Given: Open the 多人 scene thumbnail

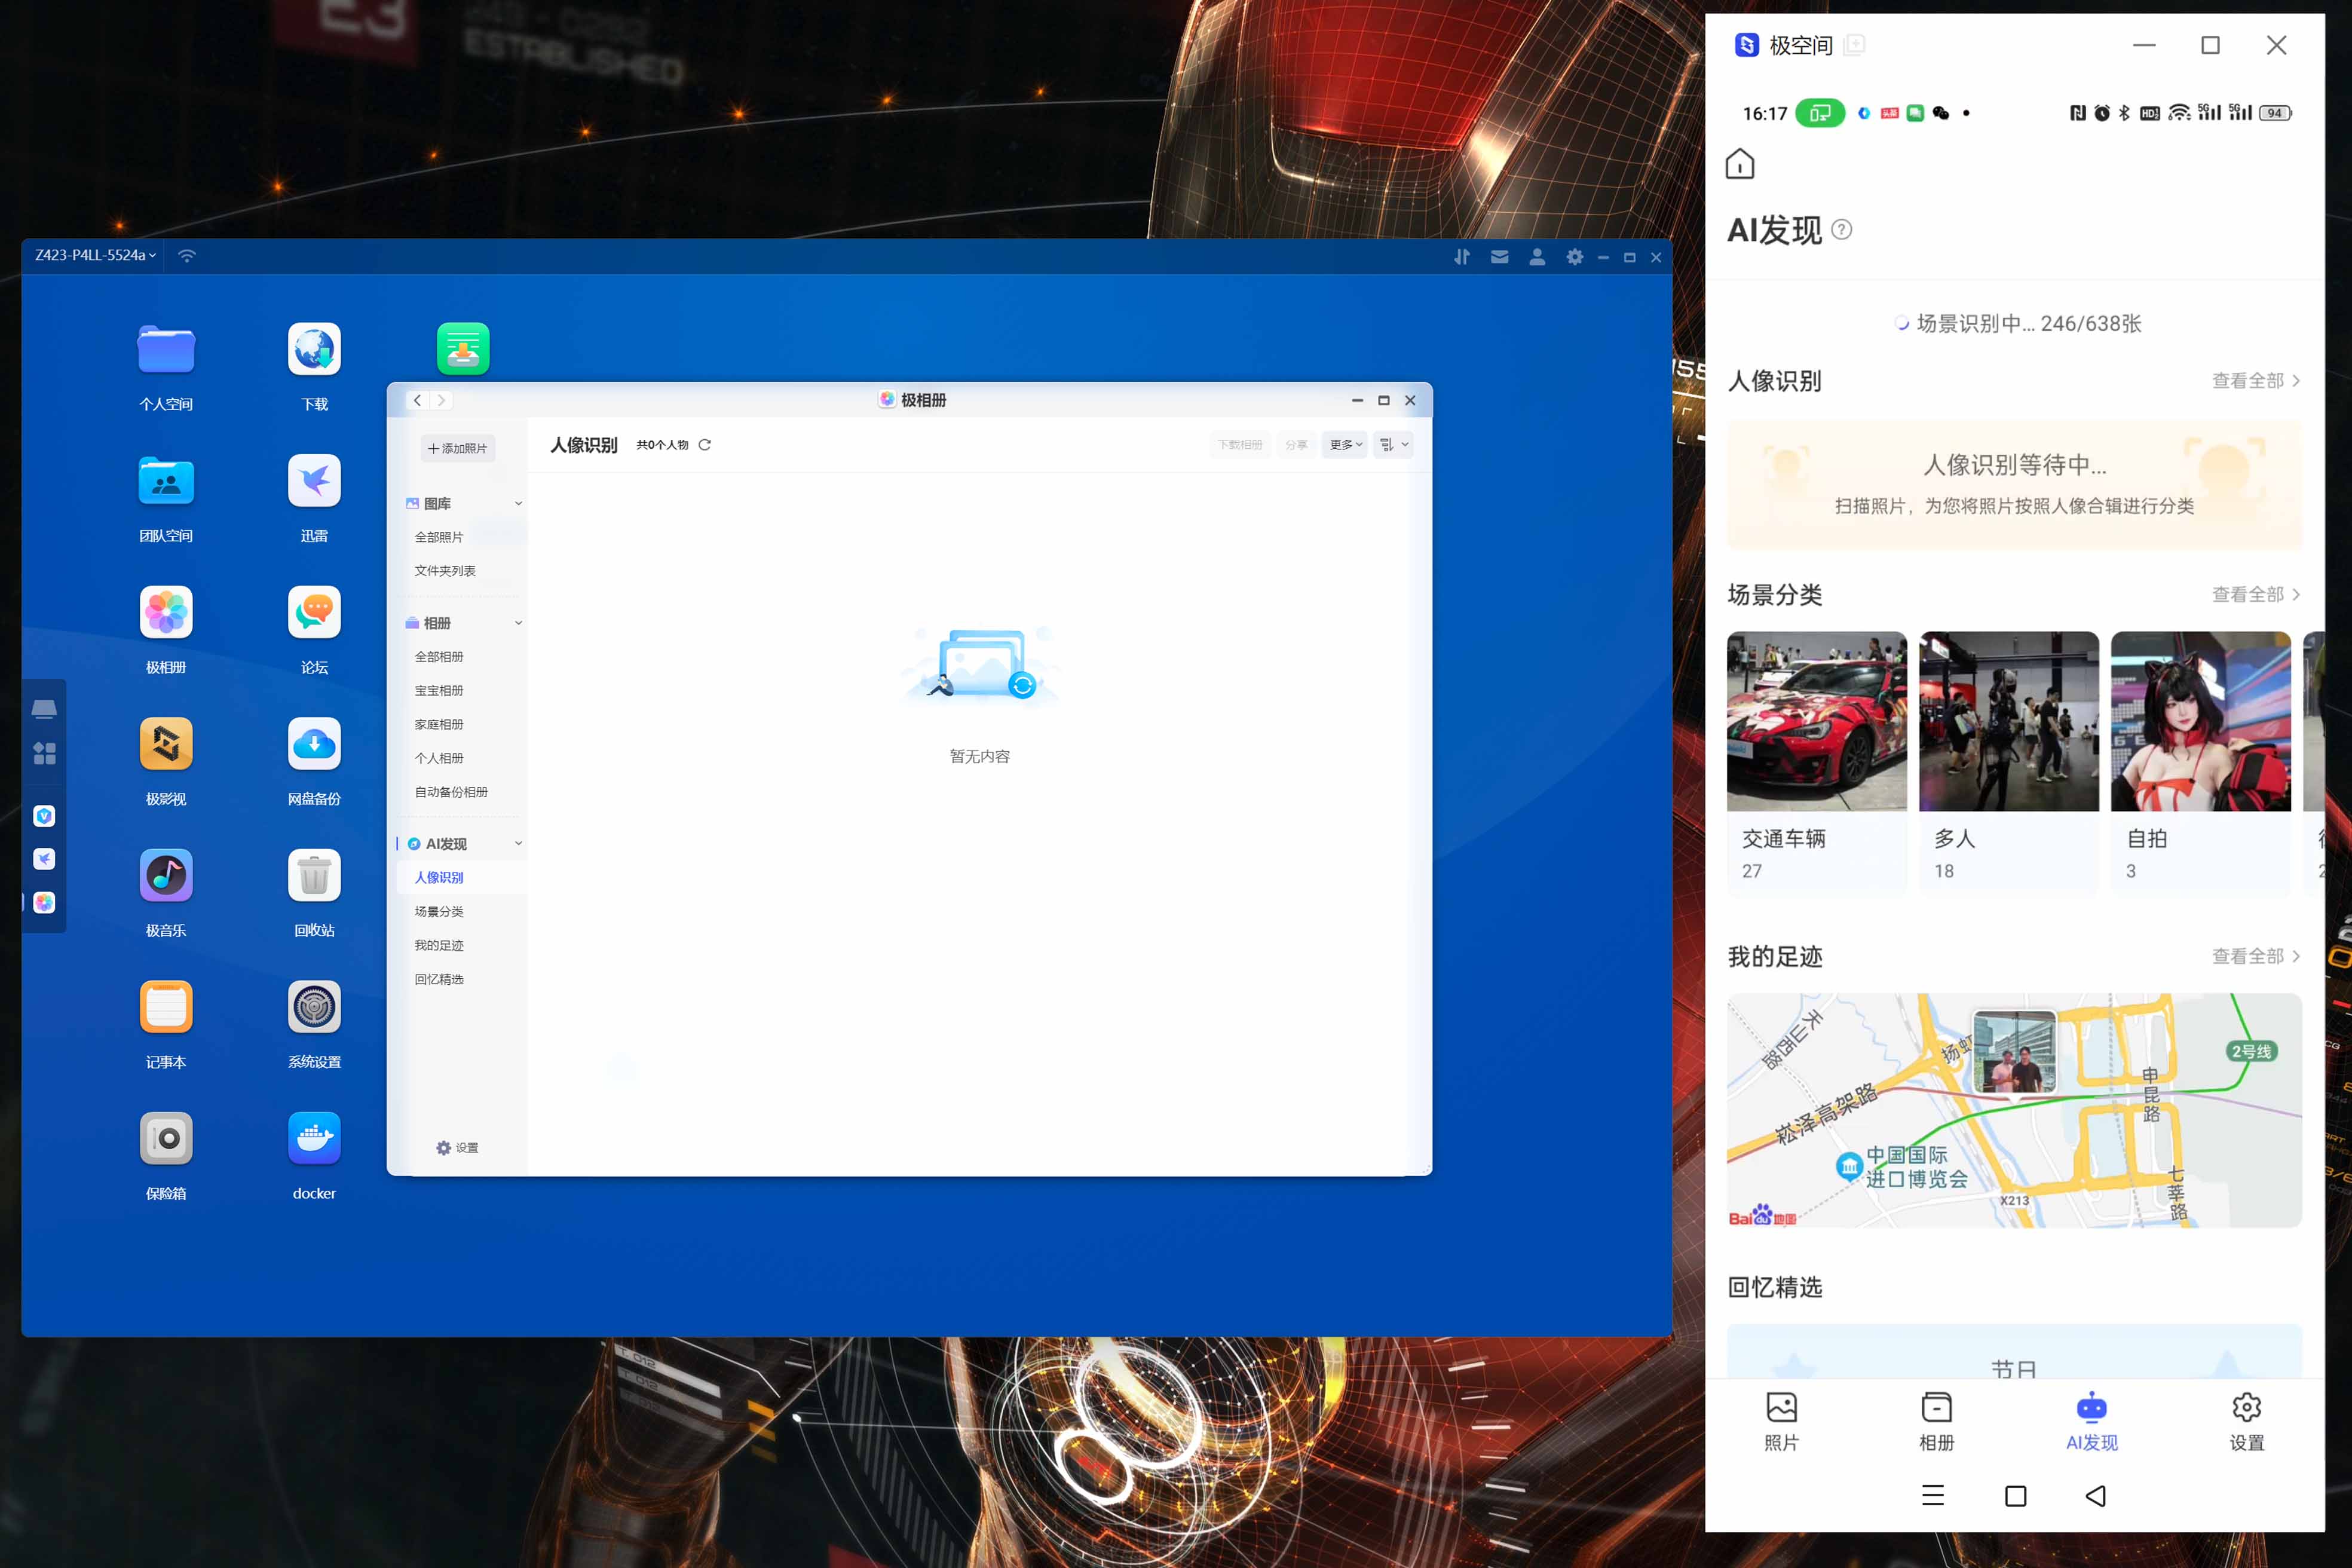Looking at the screenshot, I should pos(2009,721).
